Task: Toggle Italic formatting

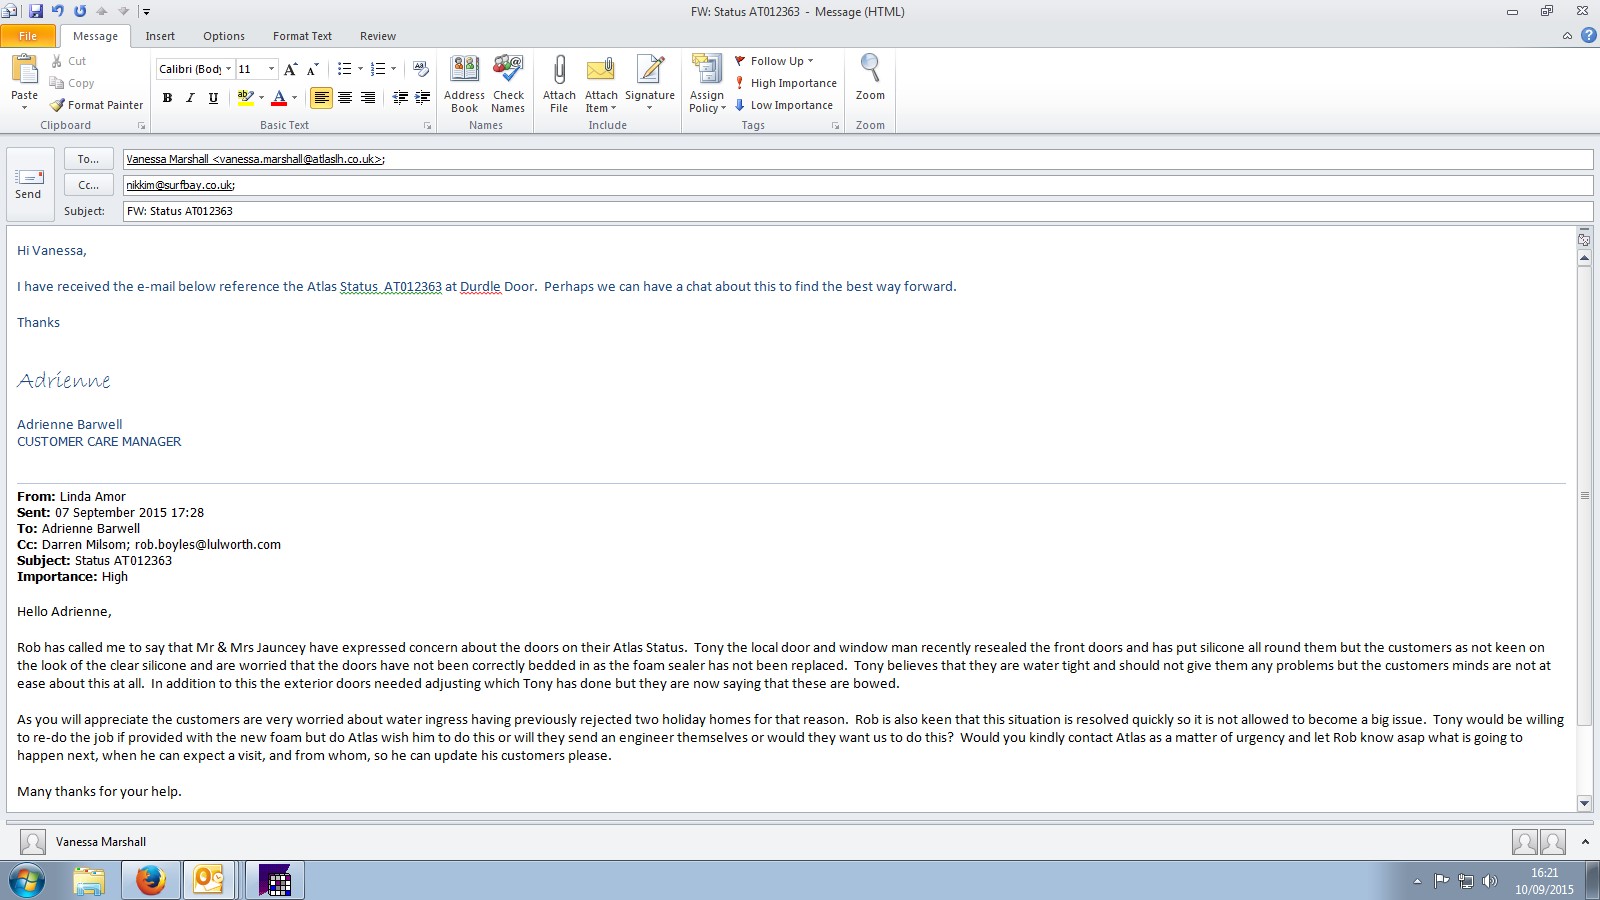Action: pyautogui.click(x=190, y=98)
